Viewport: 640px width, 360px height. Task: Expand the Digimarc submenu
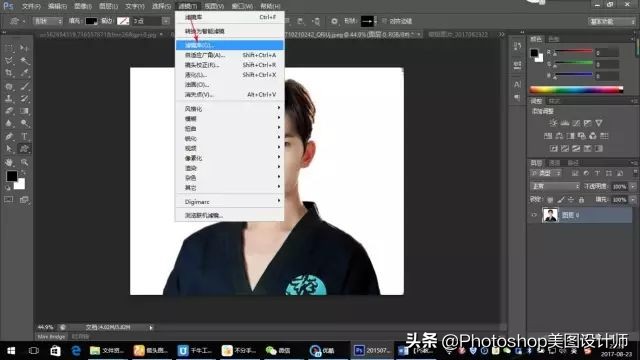point(230,202)
